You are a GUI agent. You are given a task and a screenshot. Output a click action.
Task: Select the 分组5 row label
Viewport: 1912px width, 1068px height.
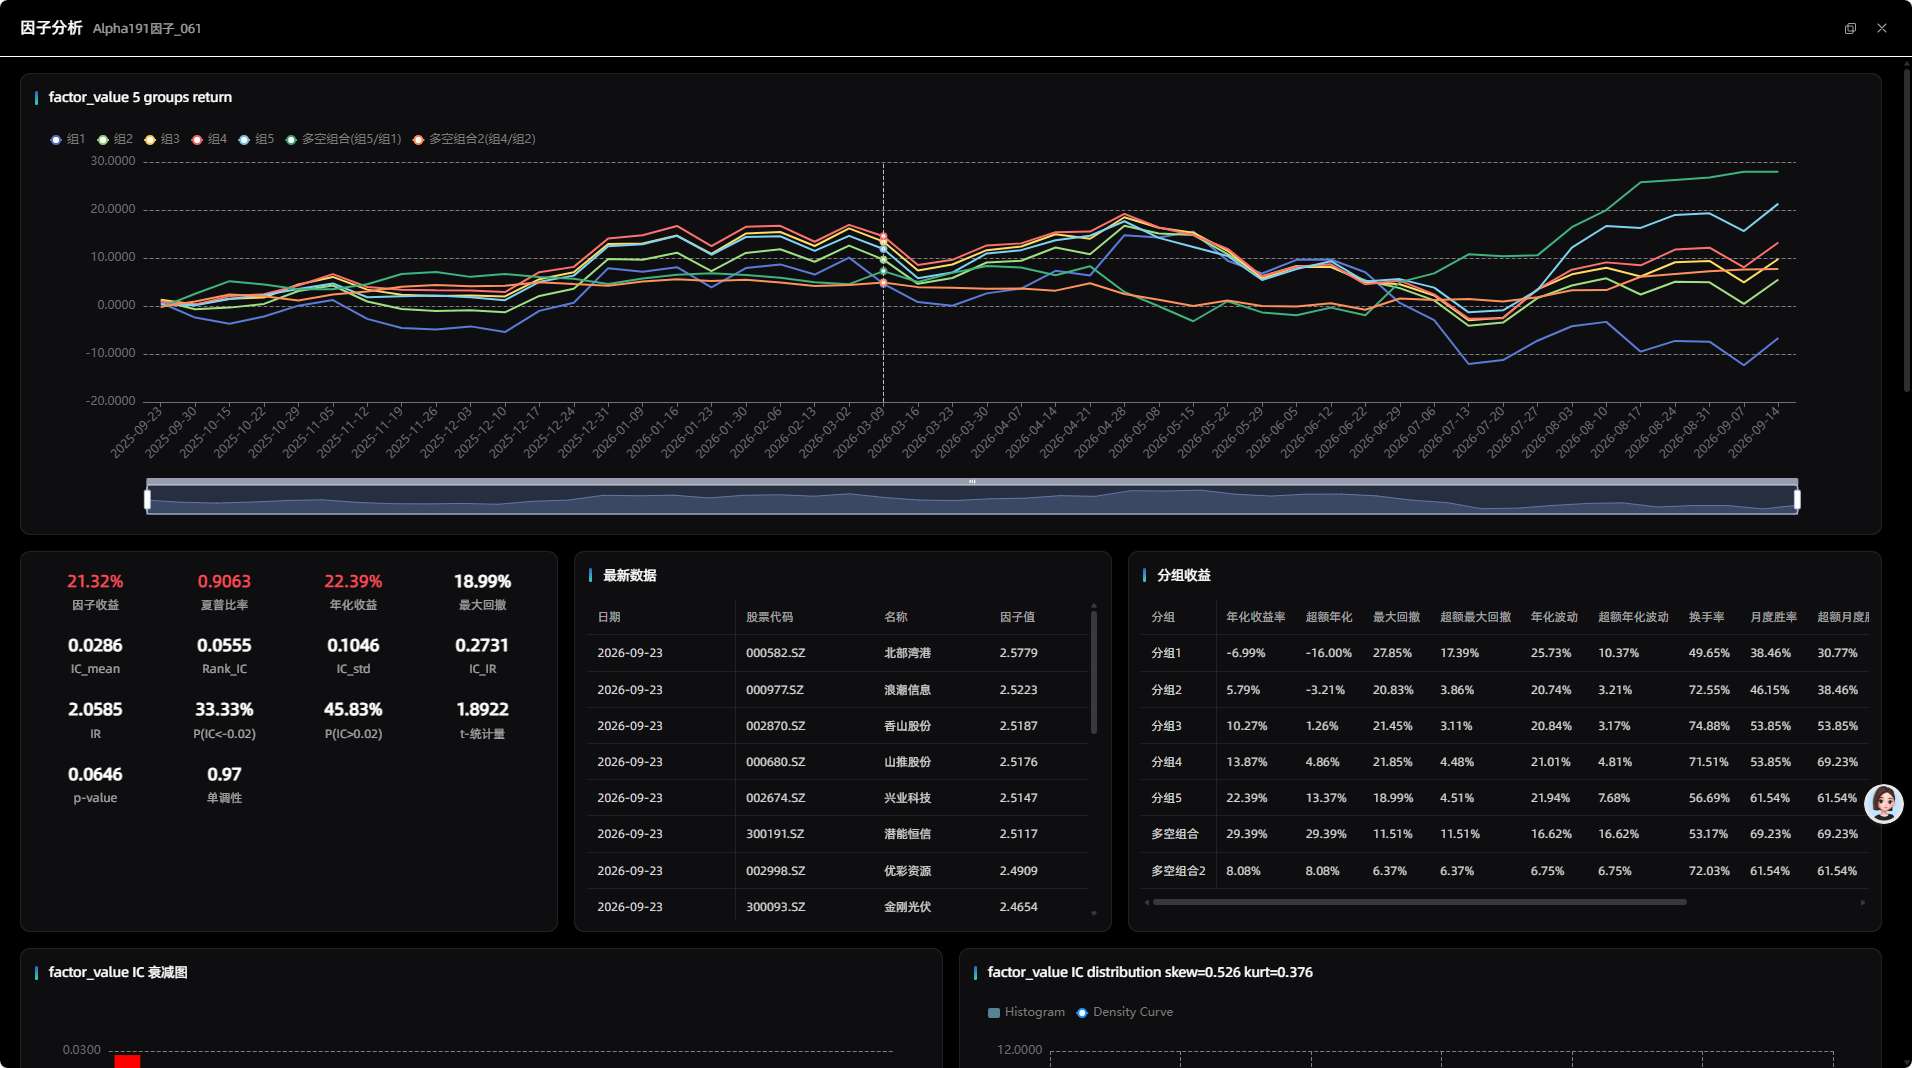click(x=1166, y=798)
